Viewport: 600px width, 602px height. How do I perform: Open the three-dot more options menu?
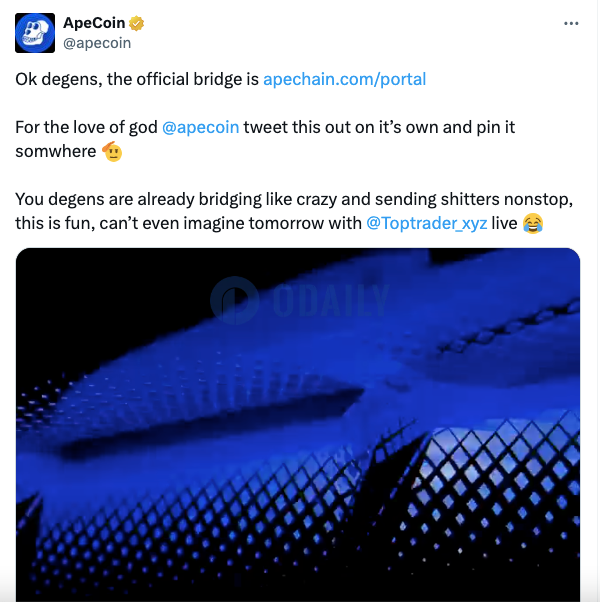571,23
